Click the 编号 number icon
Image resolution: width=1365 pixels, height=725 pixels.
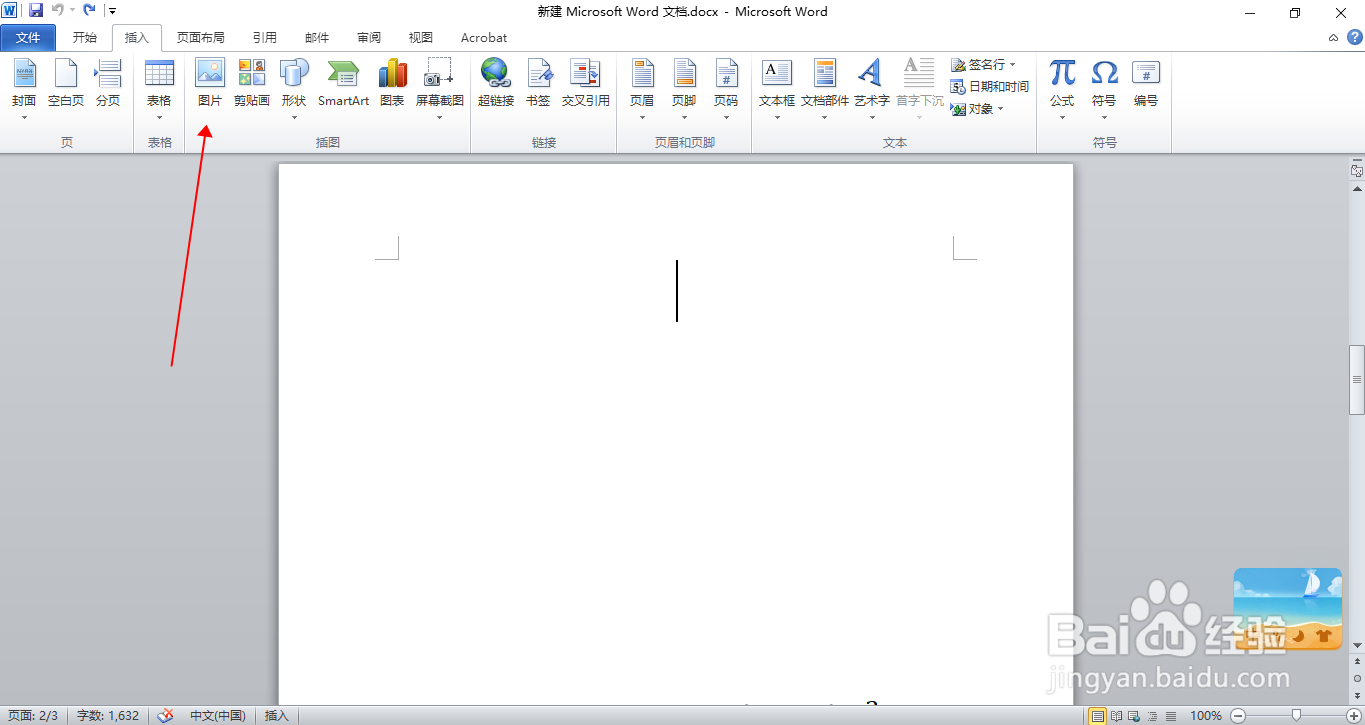(1146, 82)
